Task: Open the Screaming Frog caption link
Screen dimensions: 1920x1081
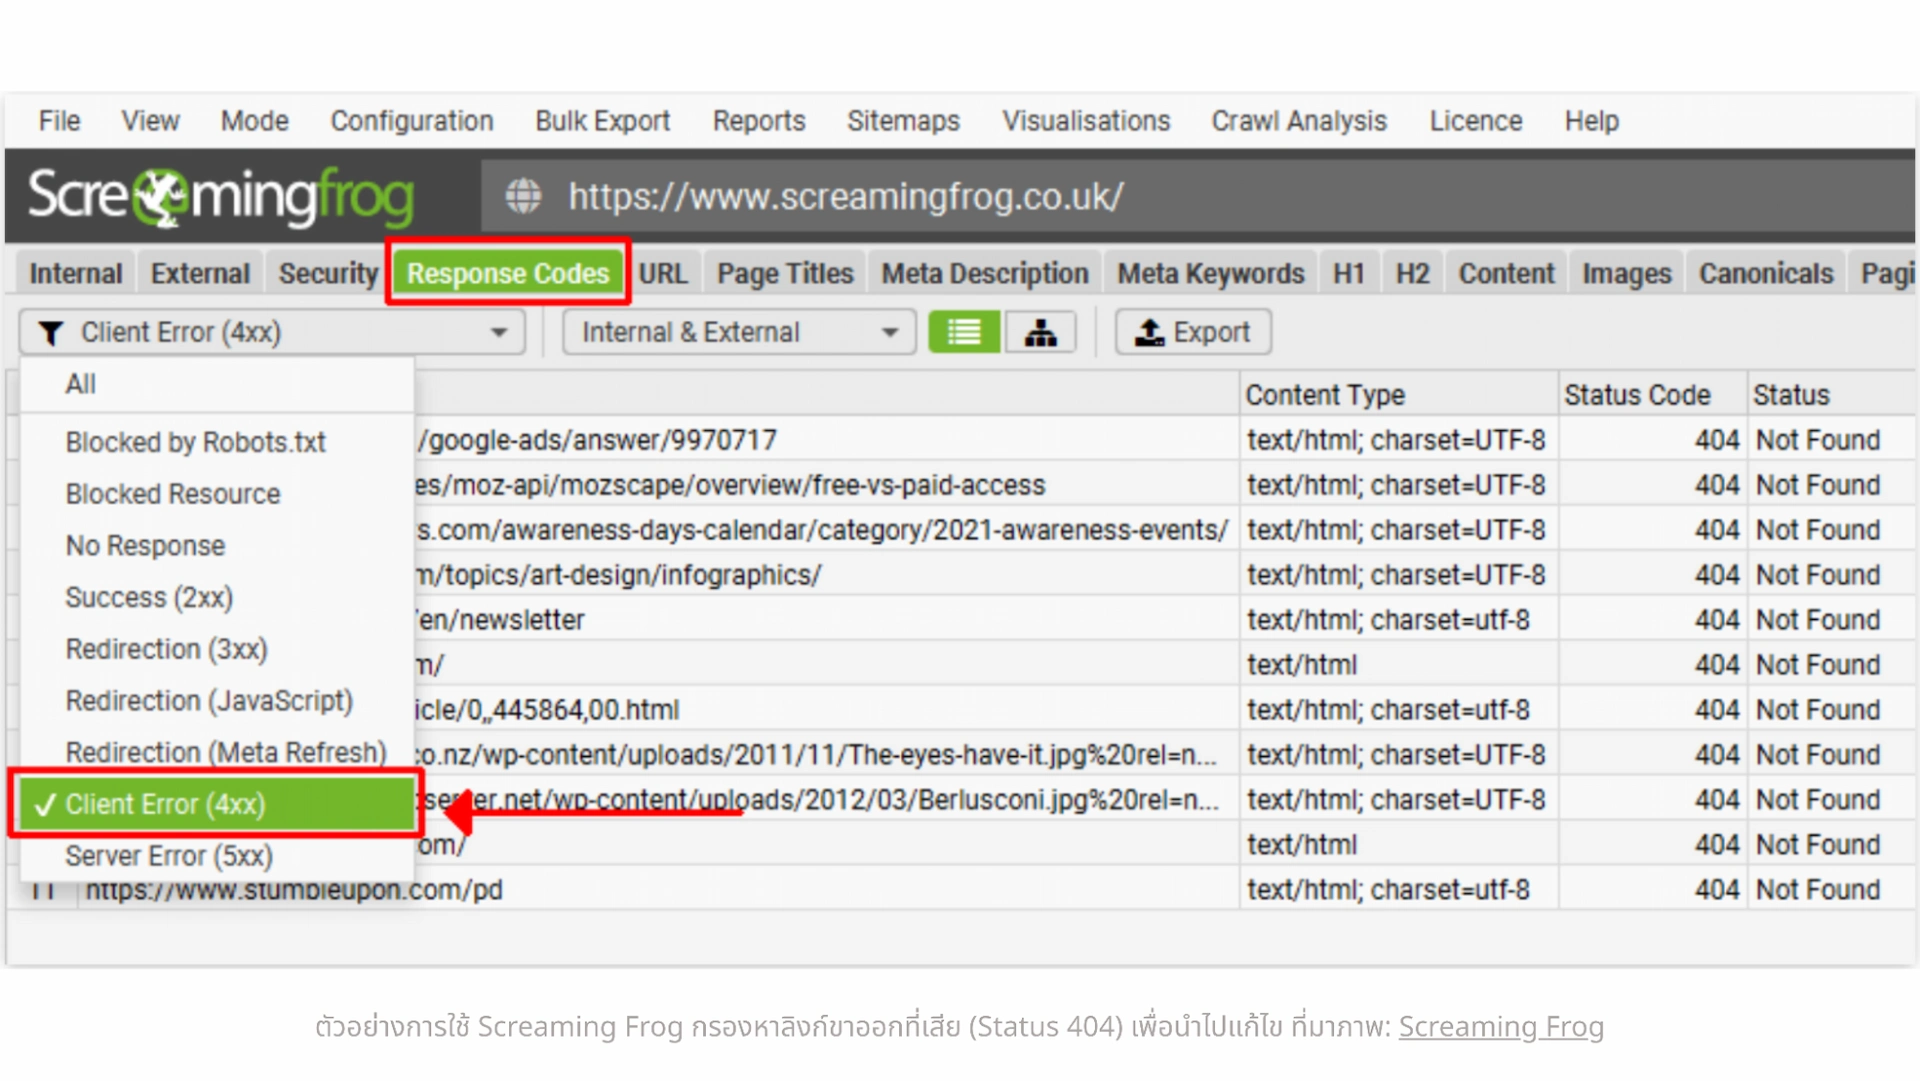Action: 1501,1027
